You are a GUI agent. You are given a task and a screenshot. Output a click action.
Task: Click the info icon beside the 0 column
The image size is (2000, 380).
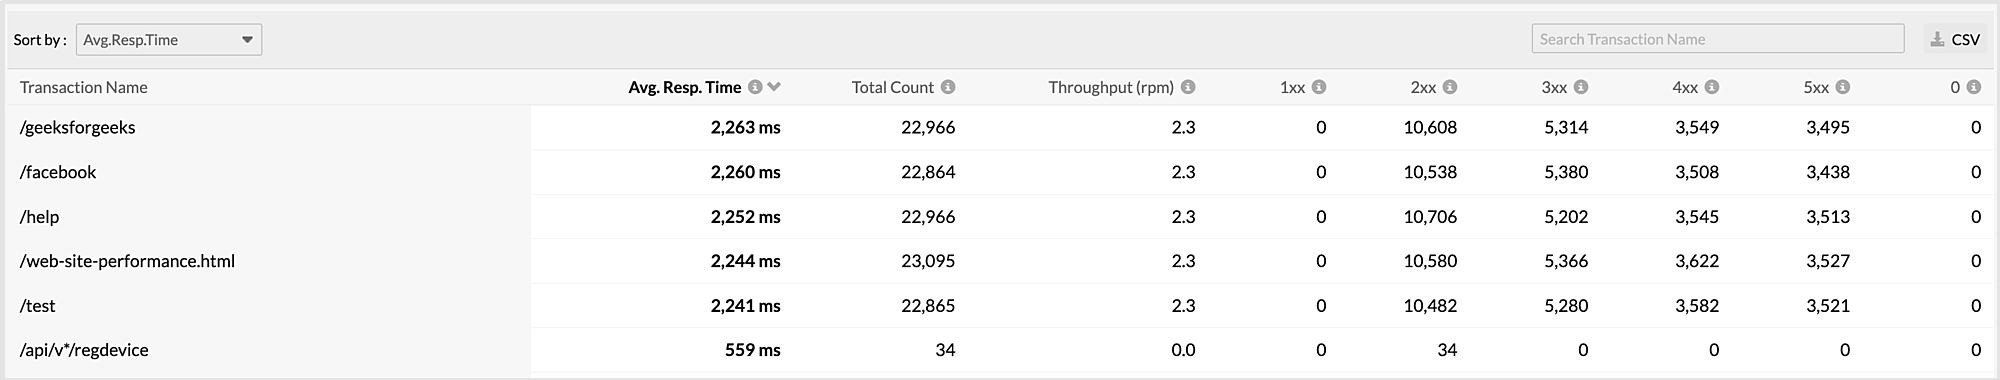click(x=1974, y=87)
